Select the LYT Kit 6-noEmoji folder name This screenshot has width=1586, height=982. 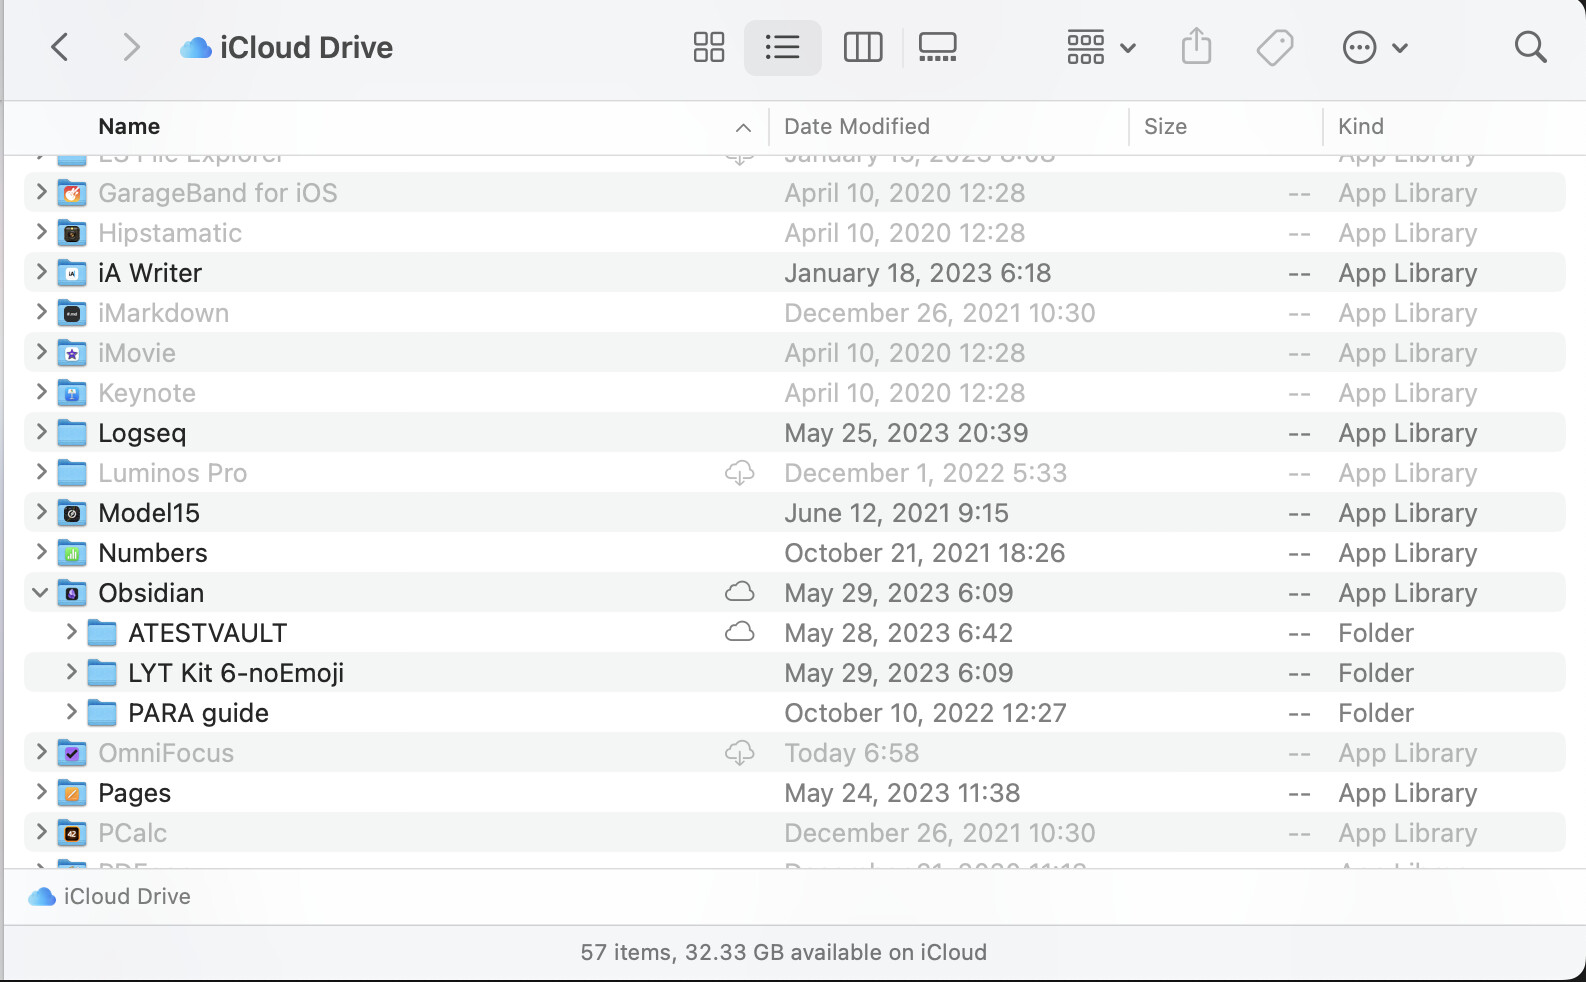(236, 673)
